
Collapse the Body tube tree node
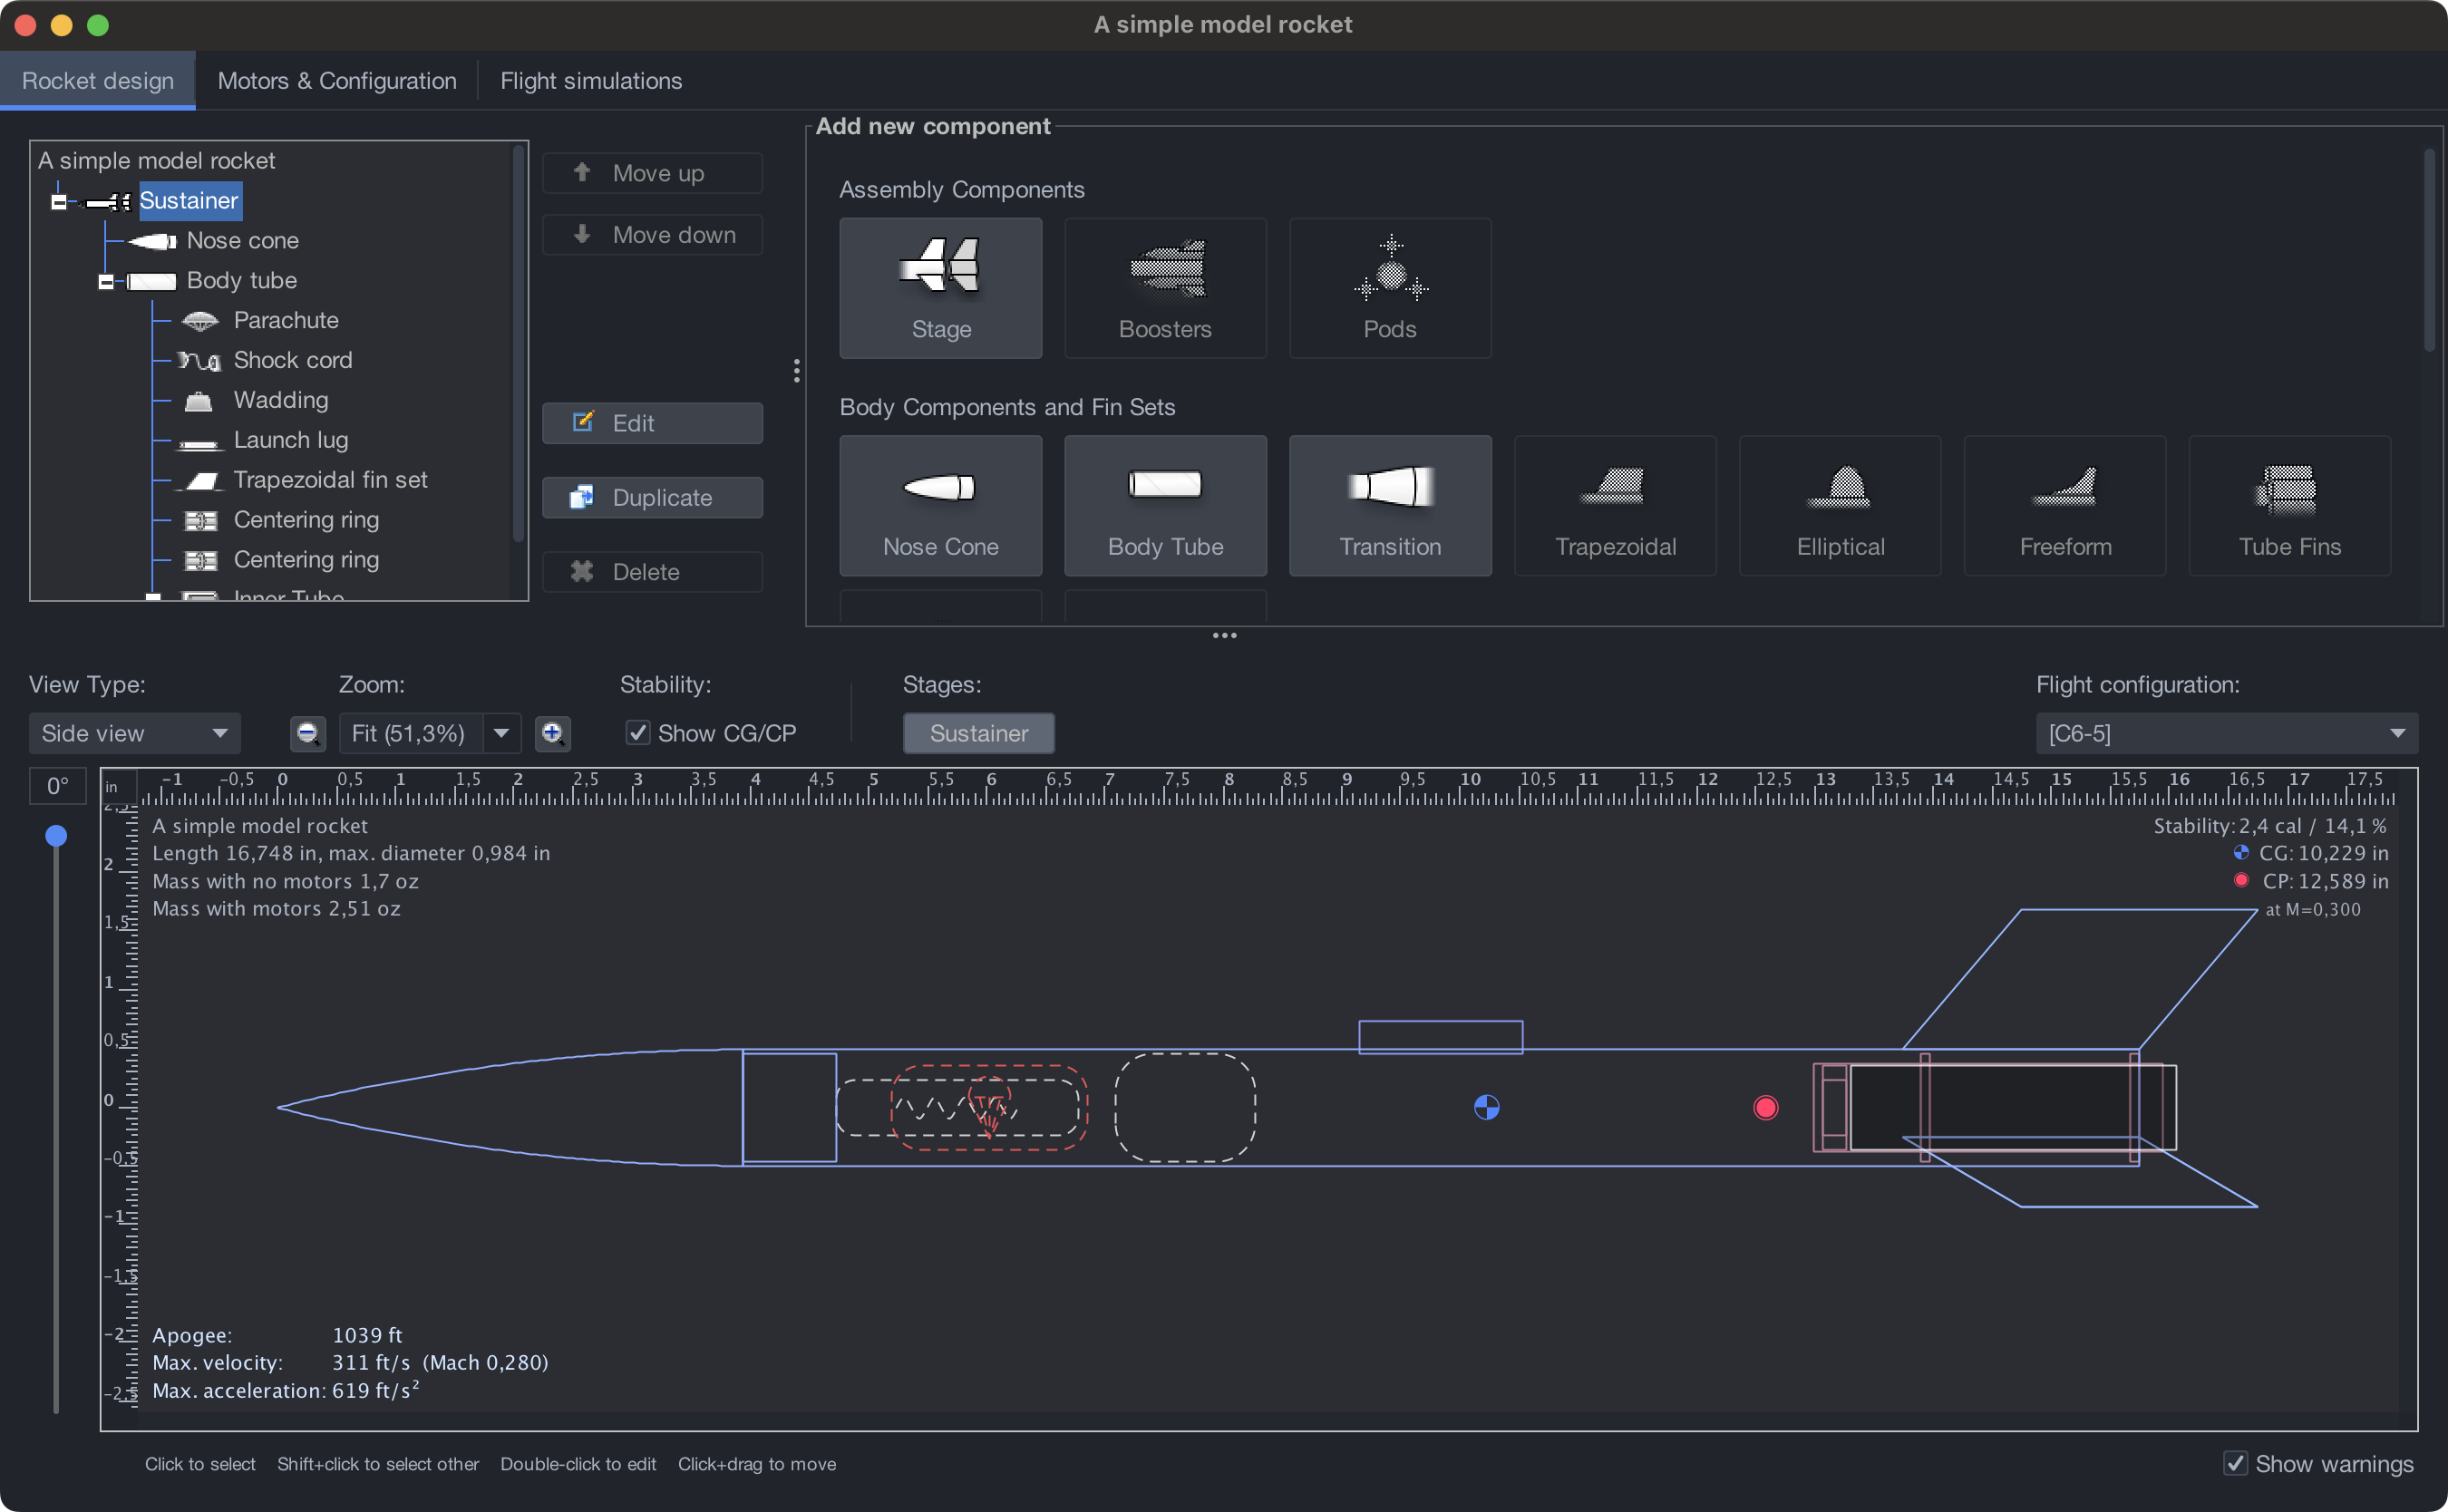click(x=106, y=281)
